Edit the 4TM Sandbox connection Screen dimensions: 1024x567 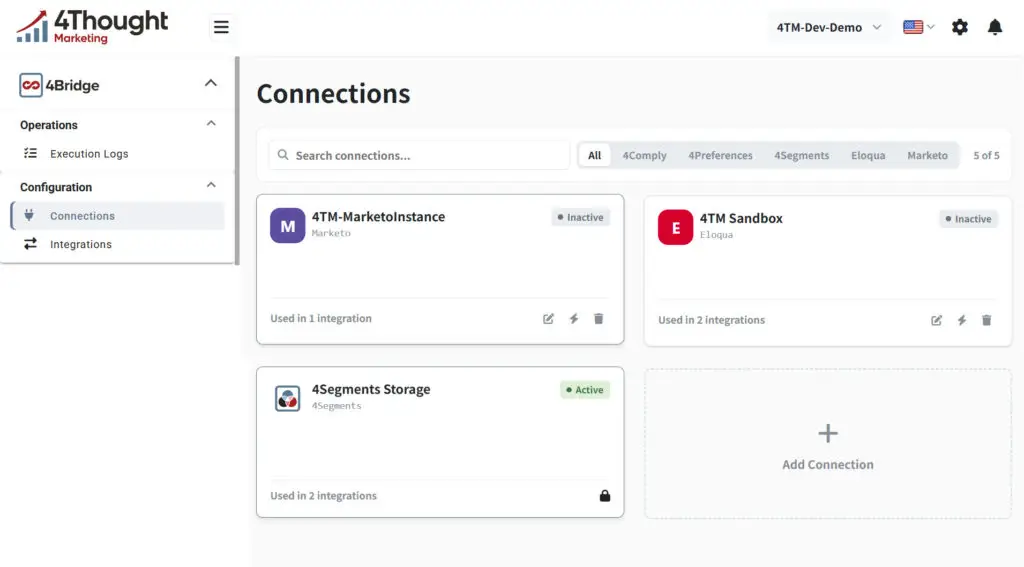pos(936,320)
